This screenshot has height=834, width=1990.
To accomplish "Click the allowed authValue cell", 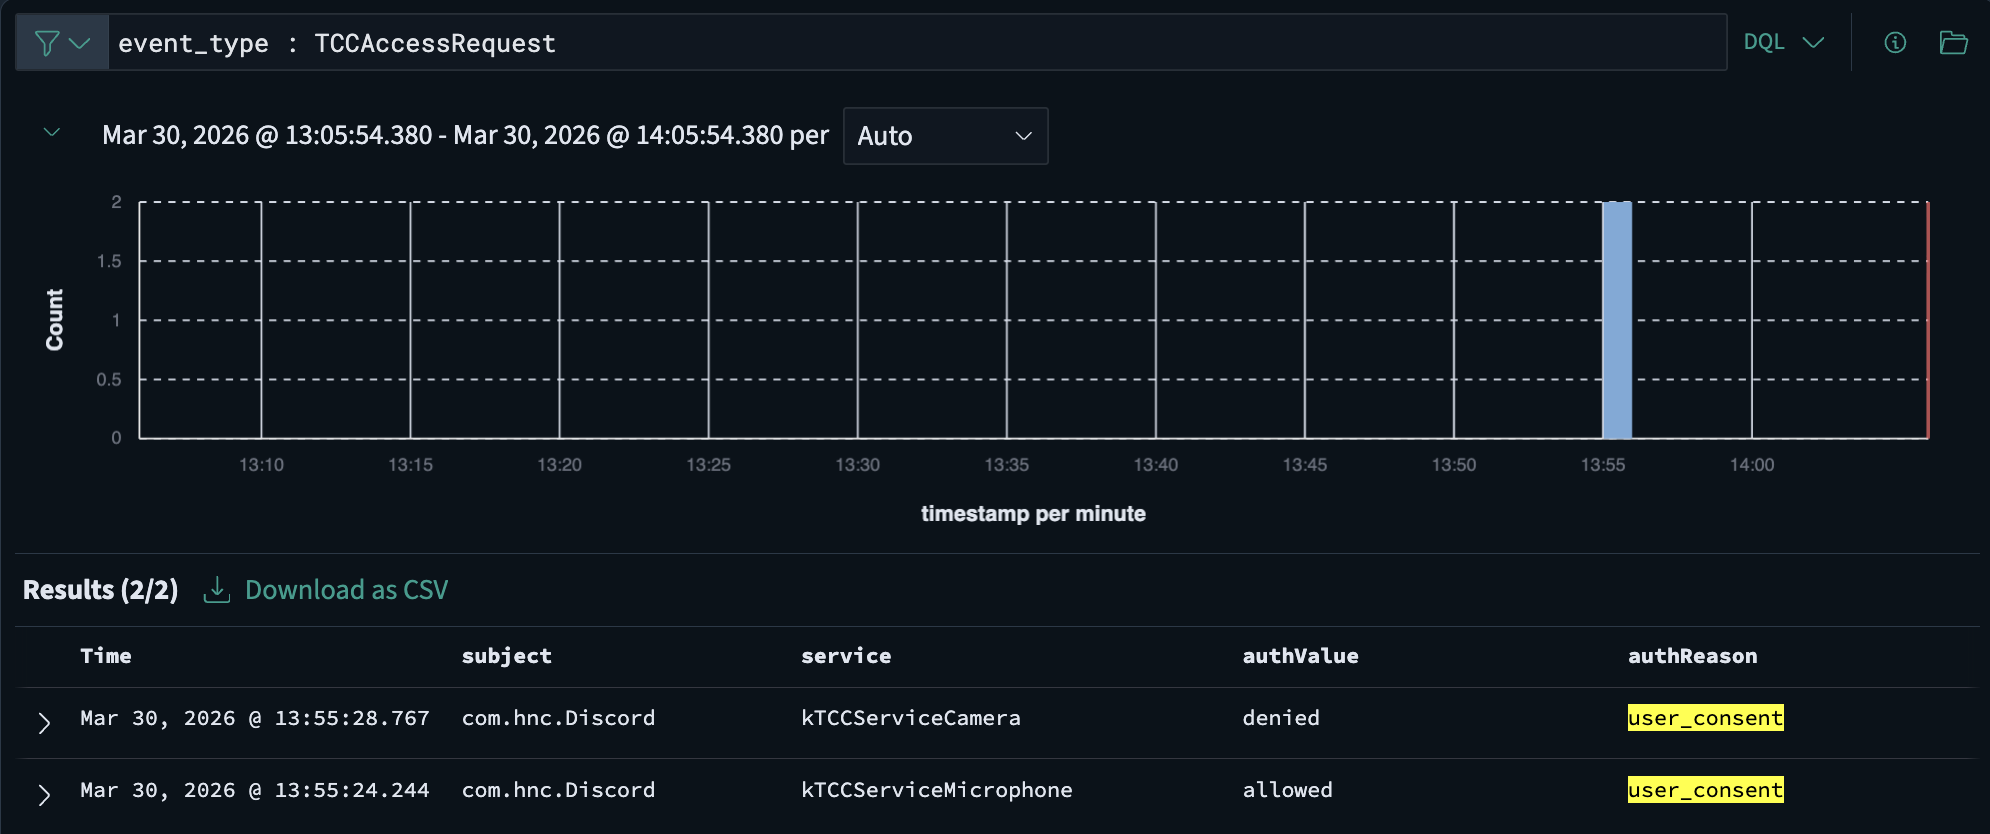I will pyautogui.click(x=1287, y=790).
